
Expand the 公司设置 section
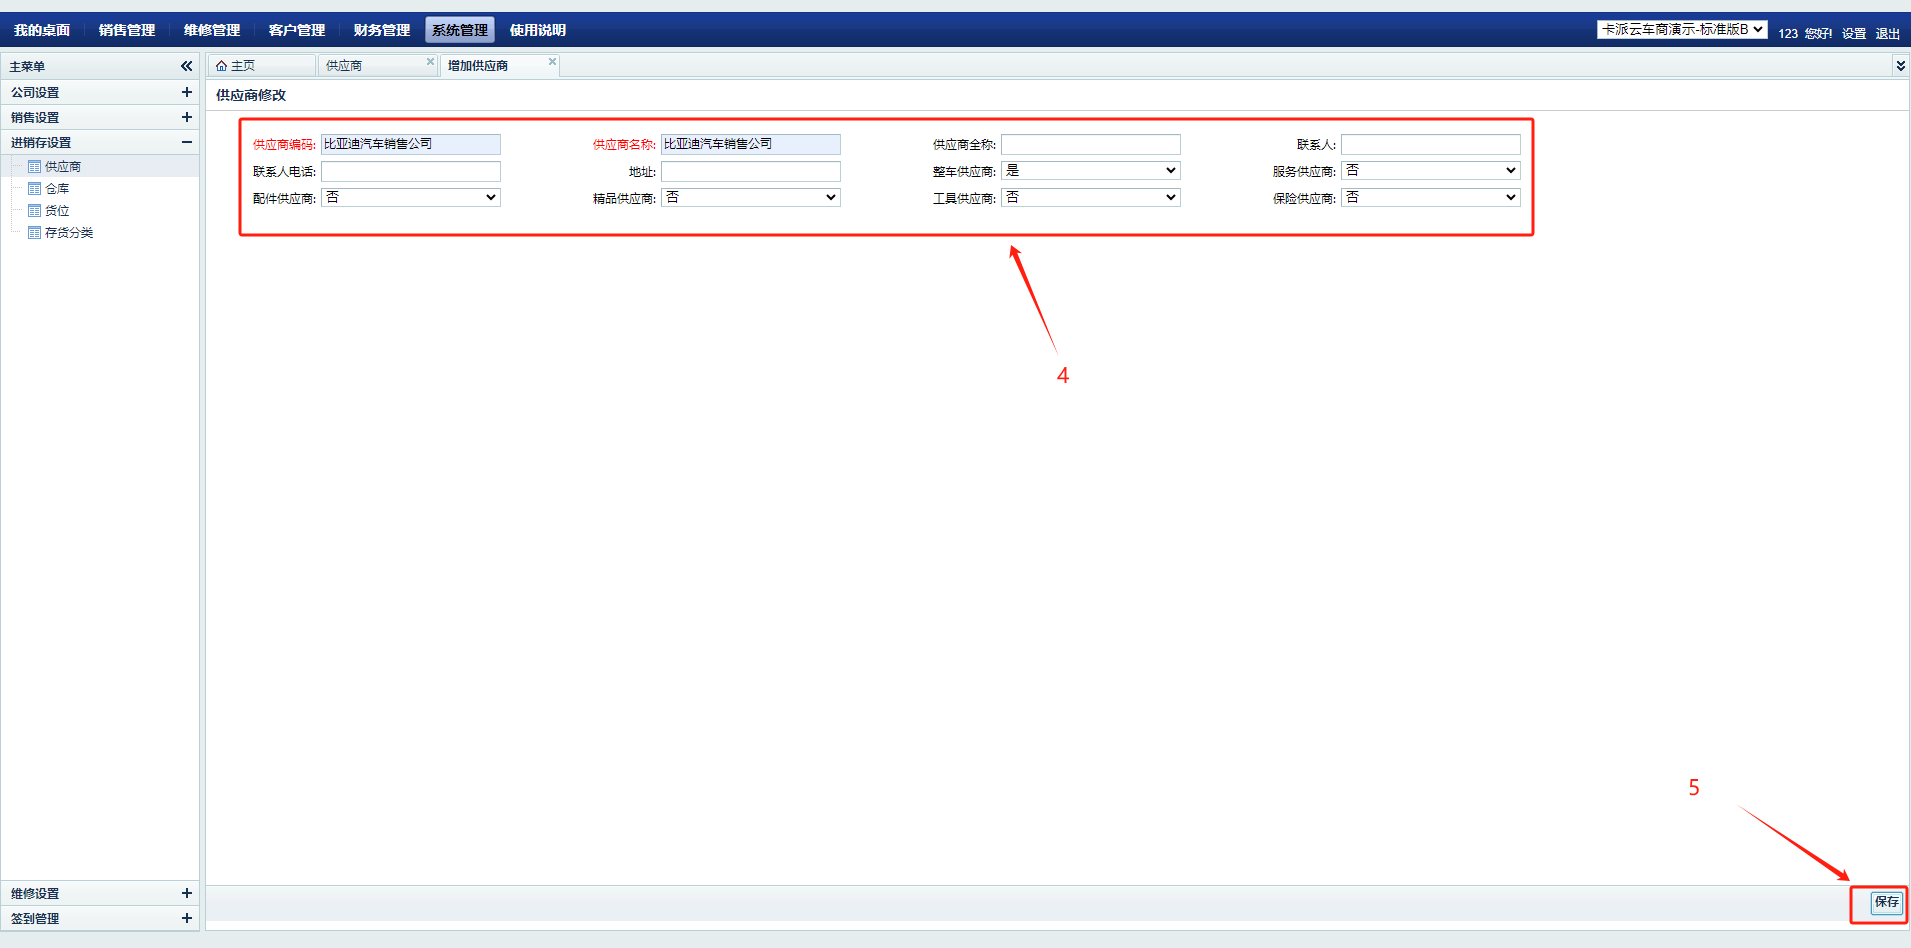coord(186,92)
